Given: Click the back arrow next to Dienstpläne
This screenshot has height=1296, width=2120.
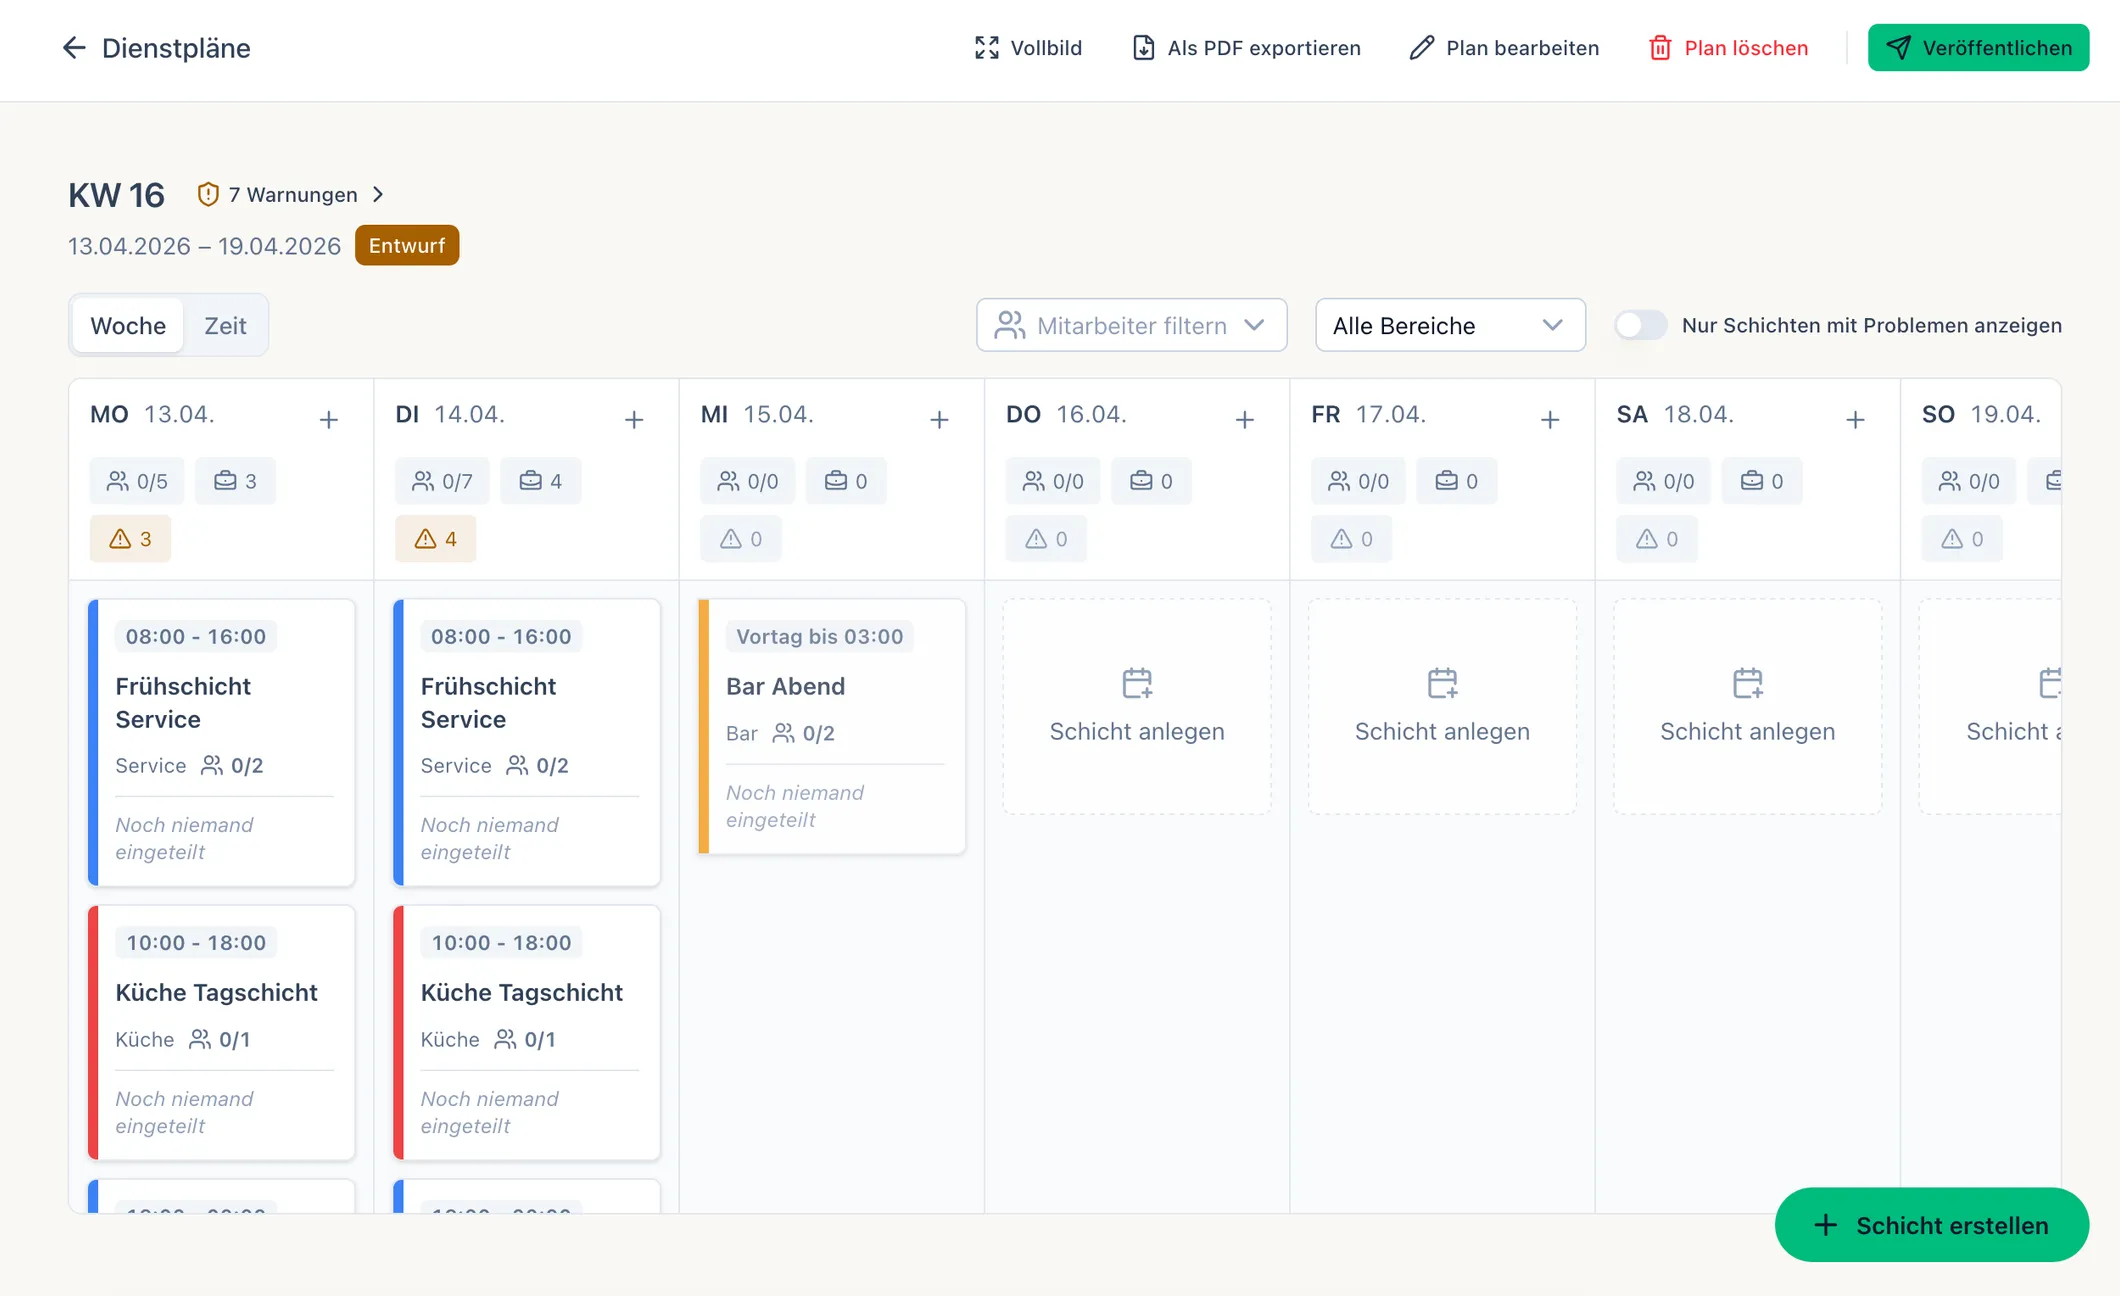Looking at the screenshot, I should (x=74, y=48).
